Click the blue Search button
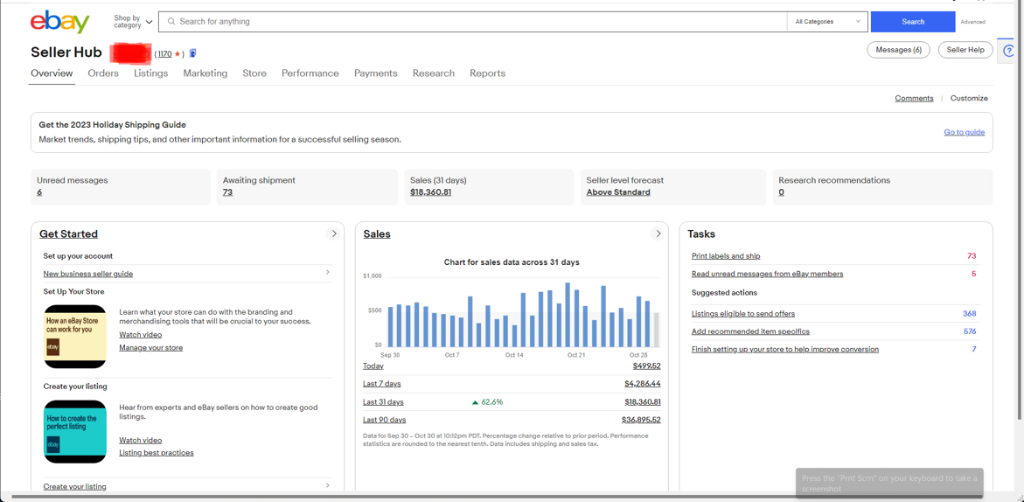 click(913, 22)
